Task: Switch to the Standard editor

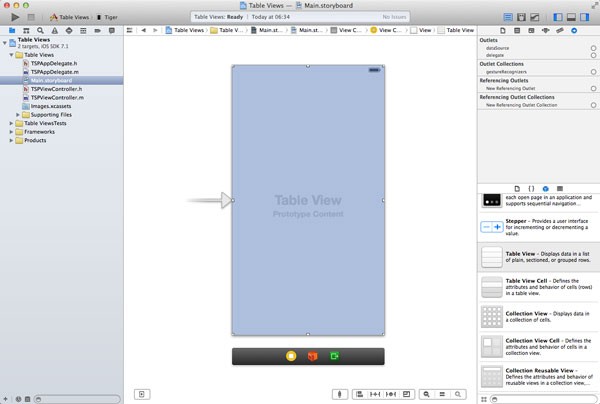Action: (508, 17)
